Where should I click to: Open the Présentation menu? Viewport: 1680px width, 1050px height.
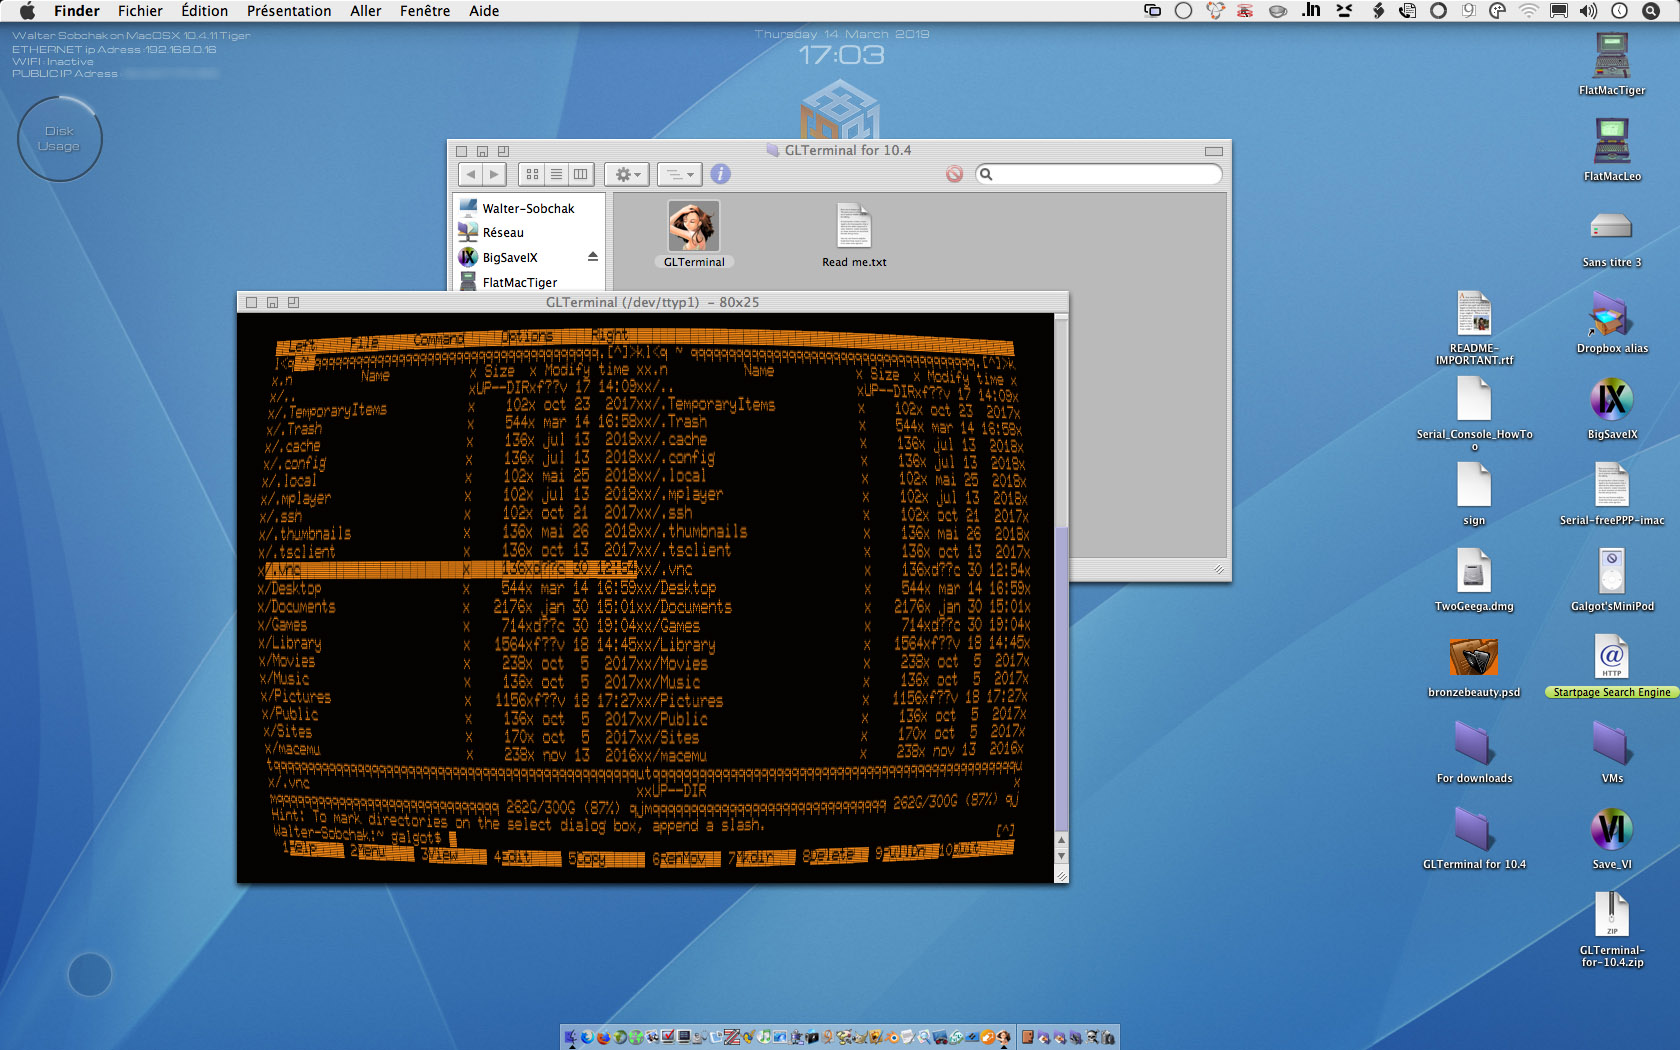pyautogui.click(x=289, y=11)
